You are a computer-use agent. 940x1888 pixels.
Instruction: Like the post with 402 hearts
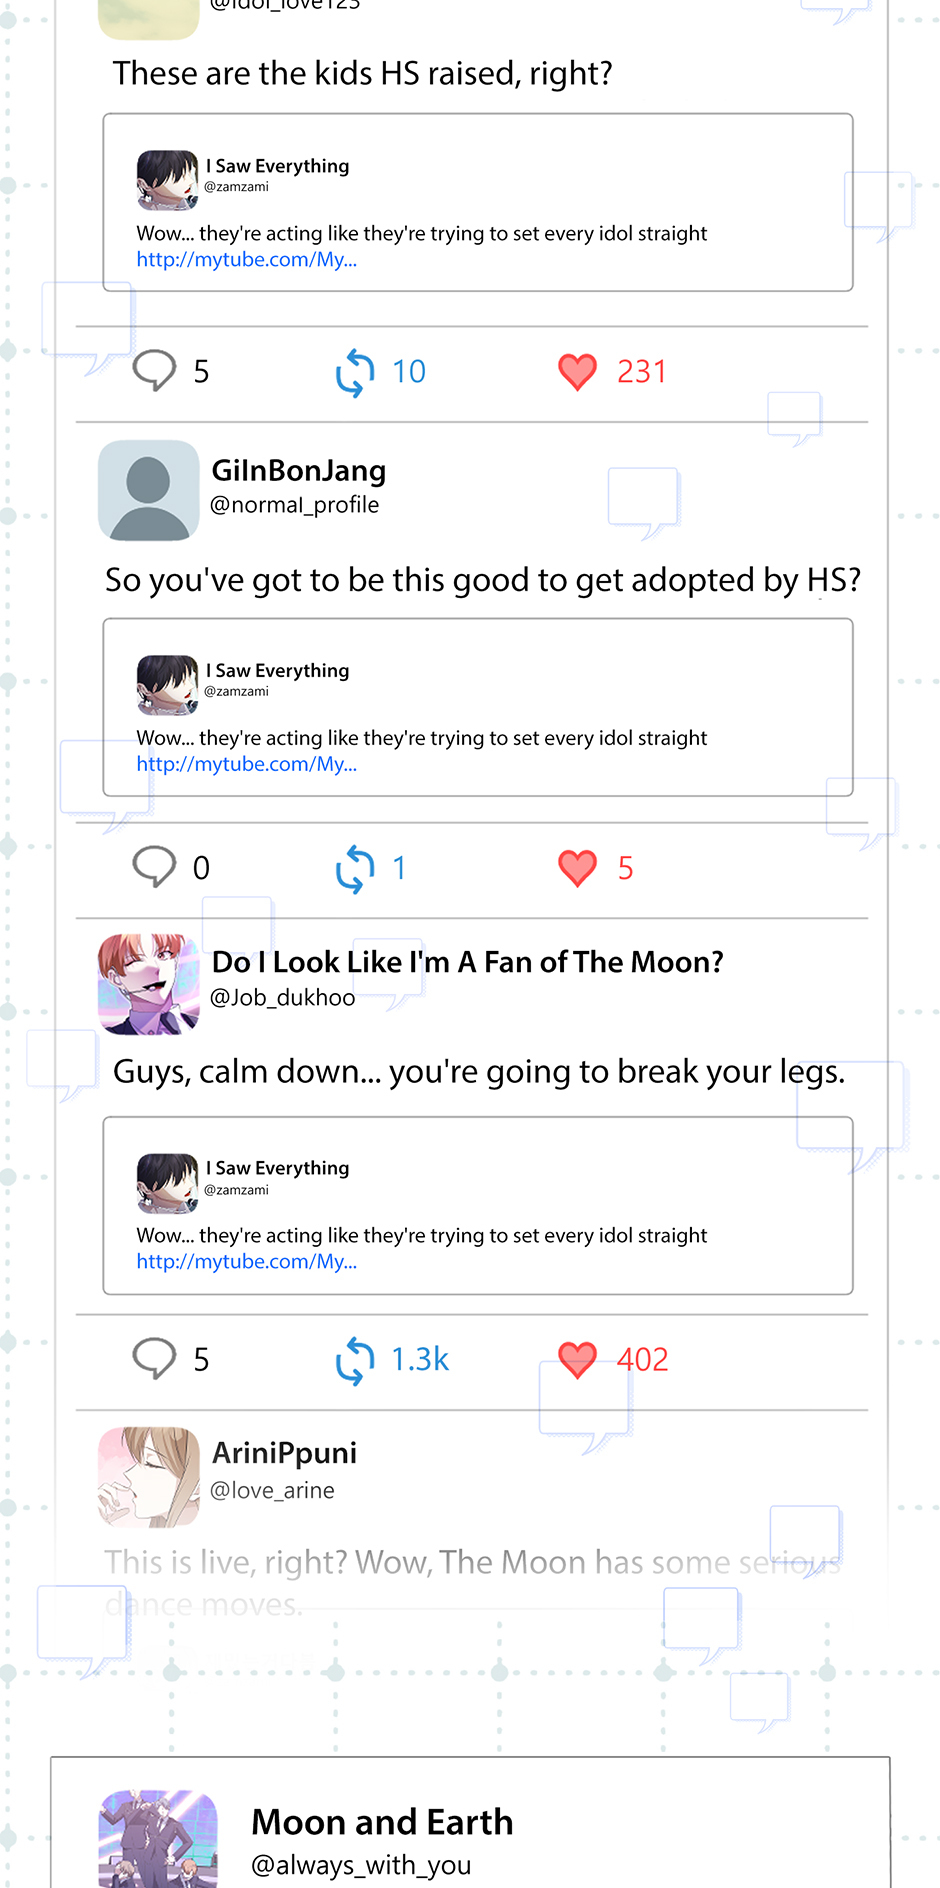coord(577,1360)
